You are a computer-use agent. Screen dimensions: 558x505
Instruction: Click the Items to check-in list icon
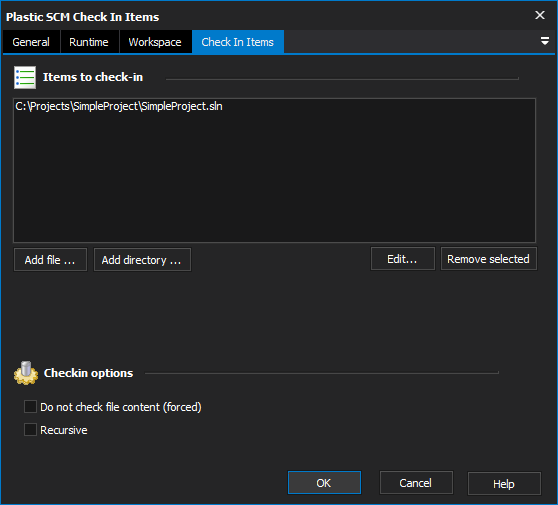pos(25,77)
